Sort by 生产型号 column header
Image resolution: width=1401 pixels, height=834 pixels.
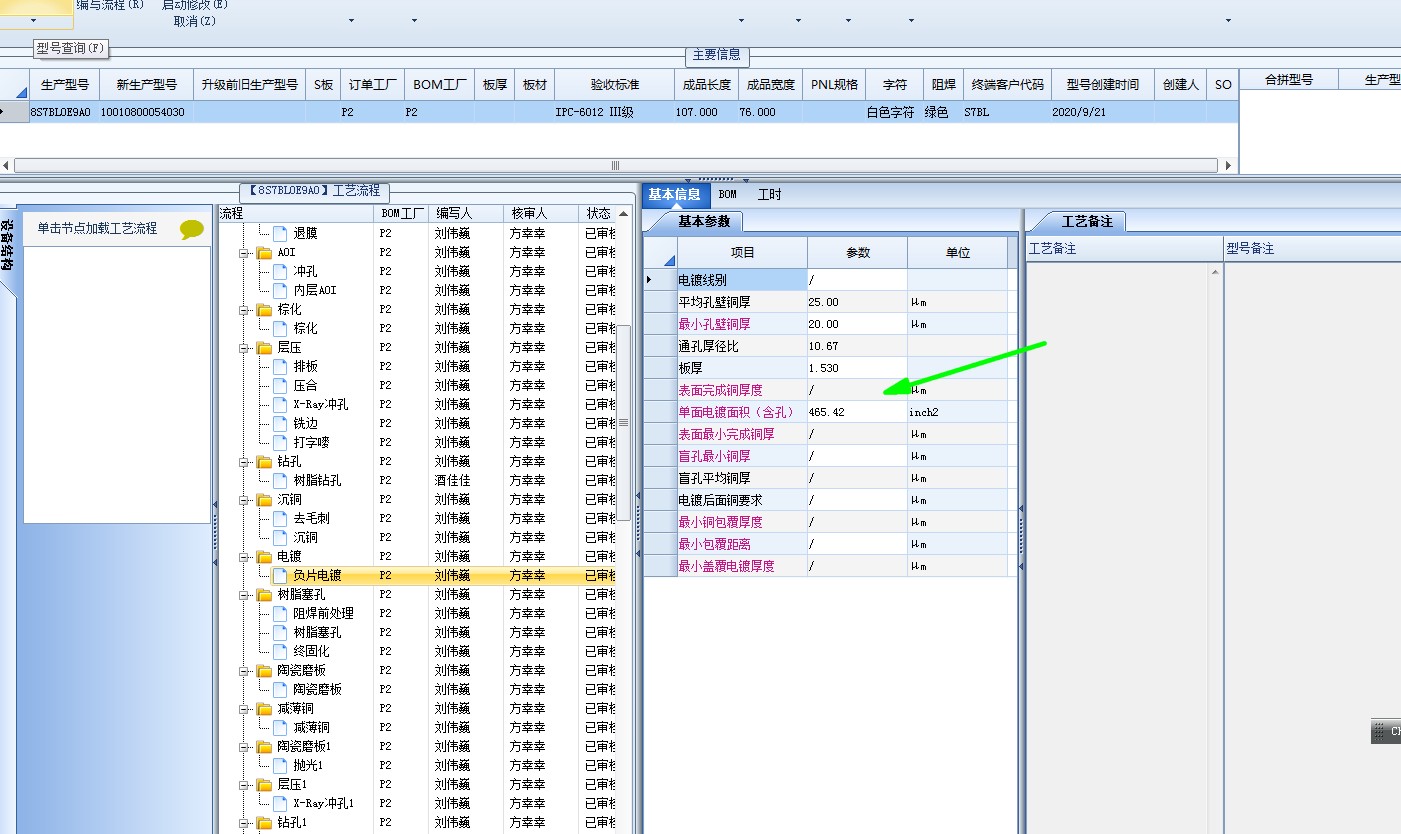(x=65, y=85)
